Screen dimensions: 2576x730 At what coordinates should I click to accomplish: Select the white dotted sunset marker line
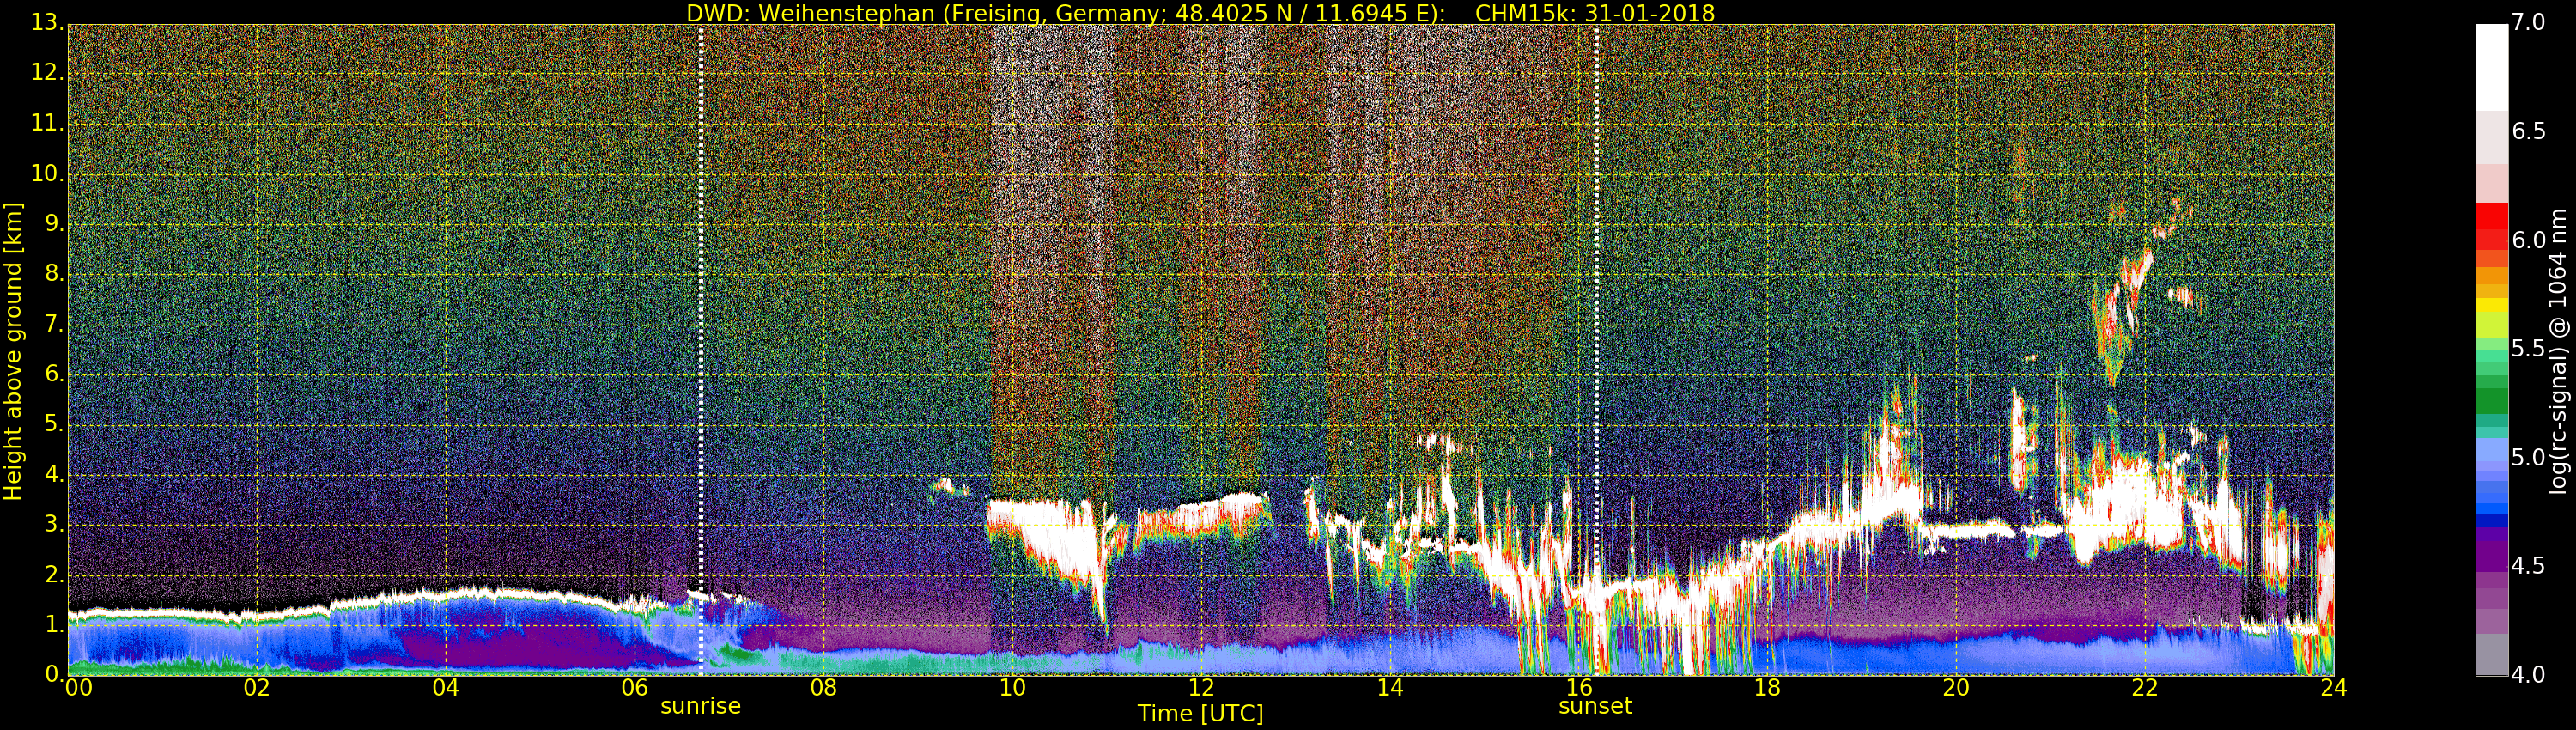[x=1596, y=350]
